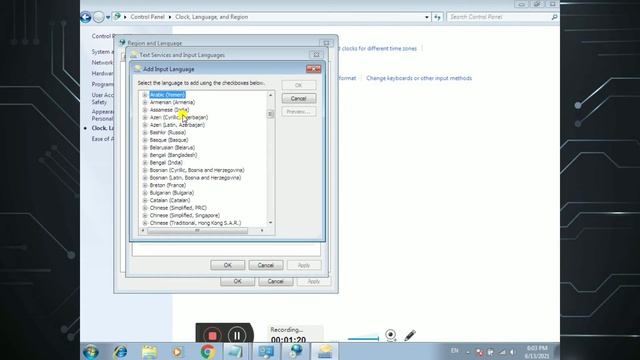The height and width of the screenshot is (360, 640).
Task: Expand the Belarusian (Belarus) node
Action: click(x=145, y=148)
